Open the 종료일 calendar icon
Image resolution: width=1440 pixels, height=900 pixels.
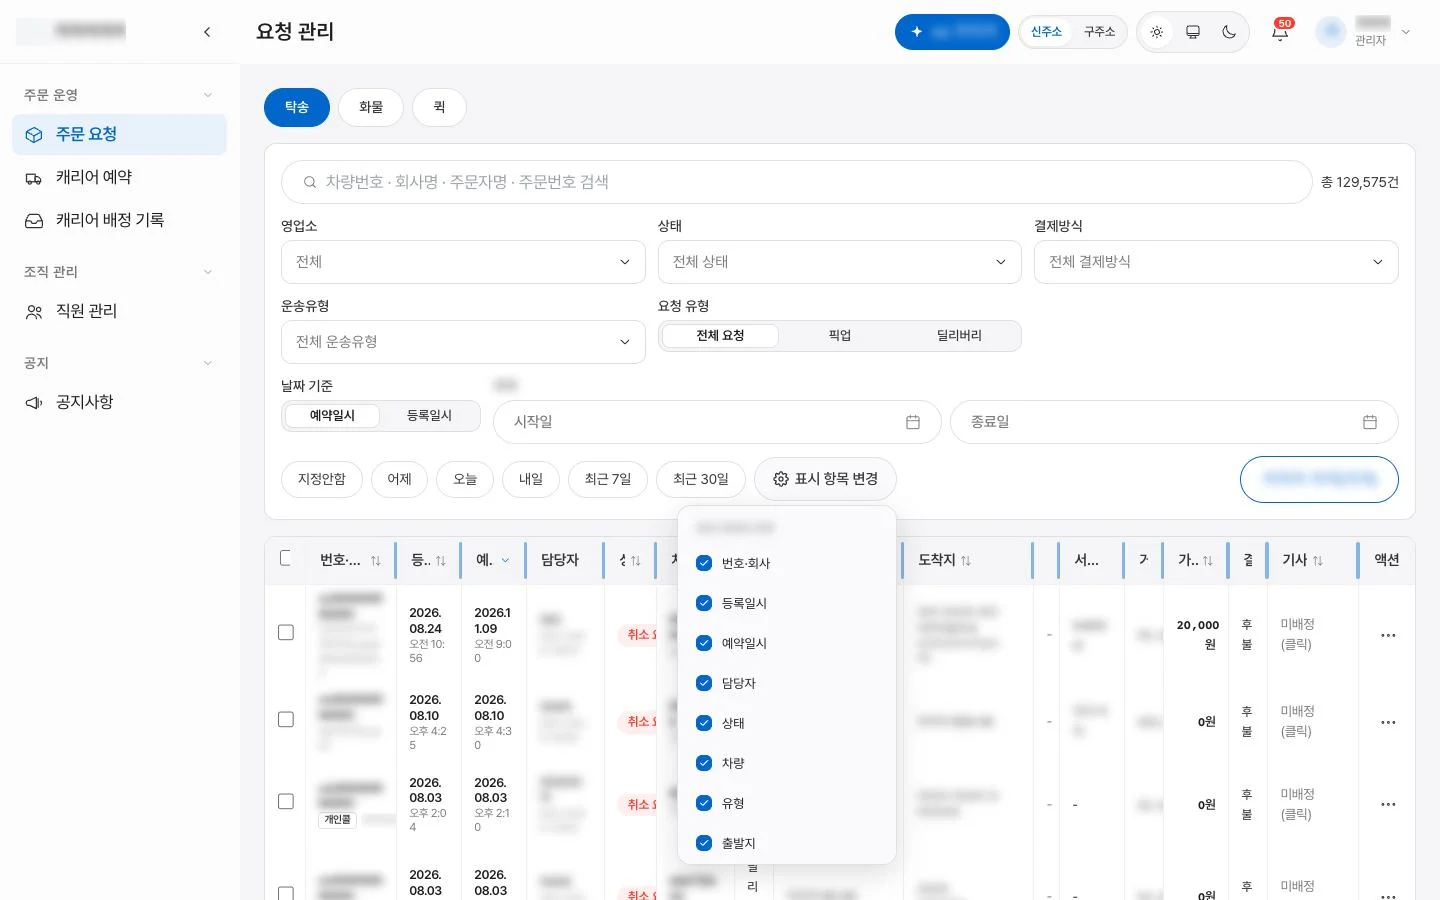coord(1370,422)
